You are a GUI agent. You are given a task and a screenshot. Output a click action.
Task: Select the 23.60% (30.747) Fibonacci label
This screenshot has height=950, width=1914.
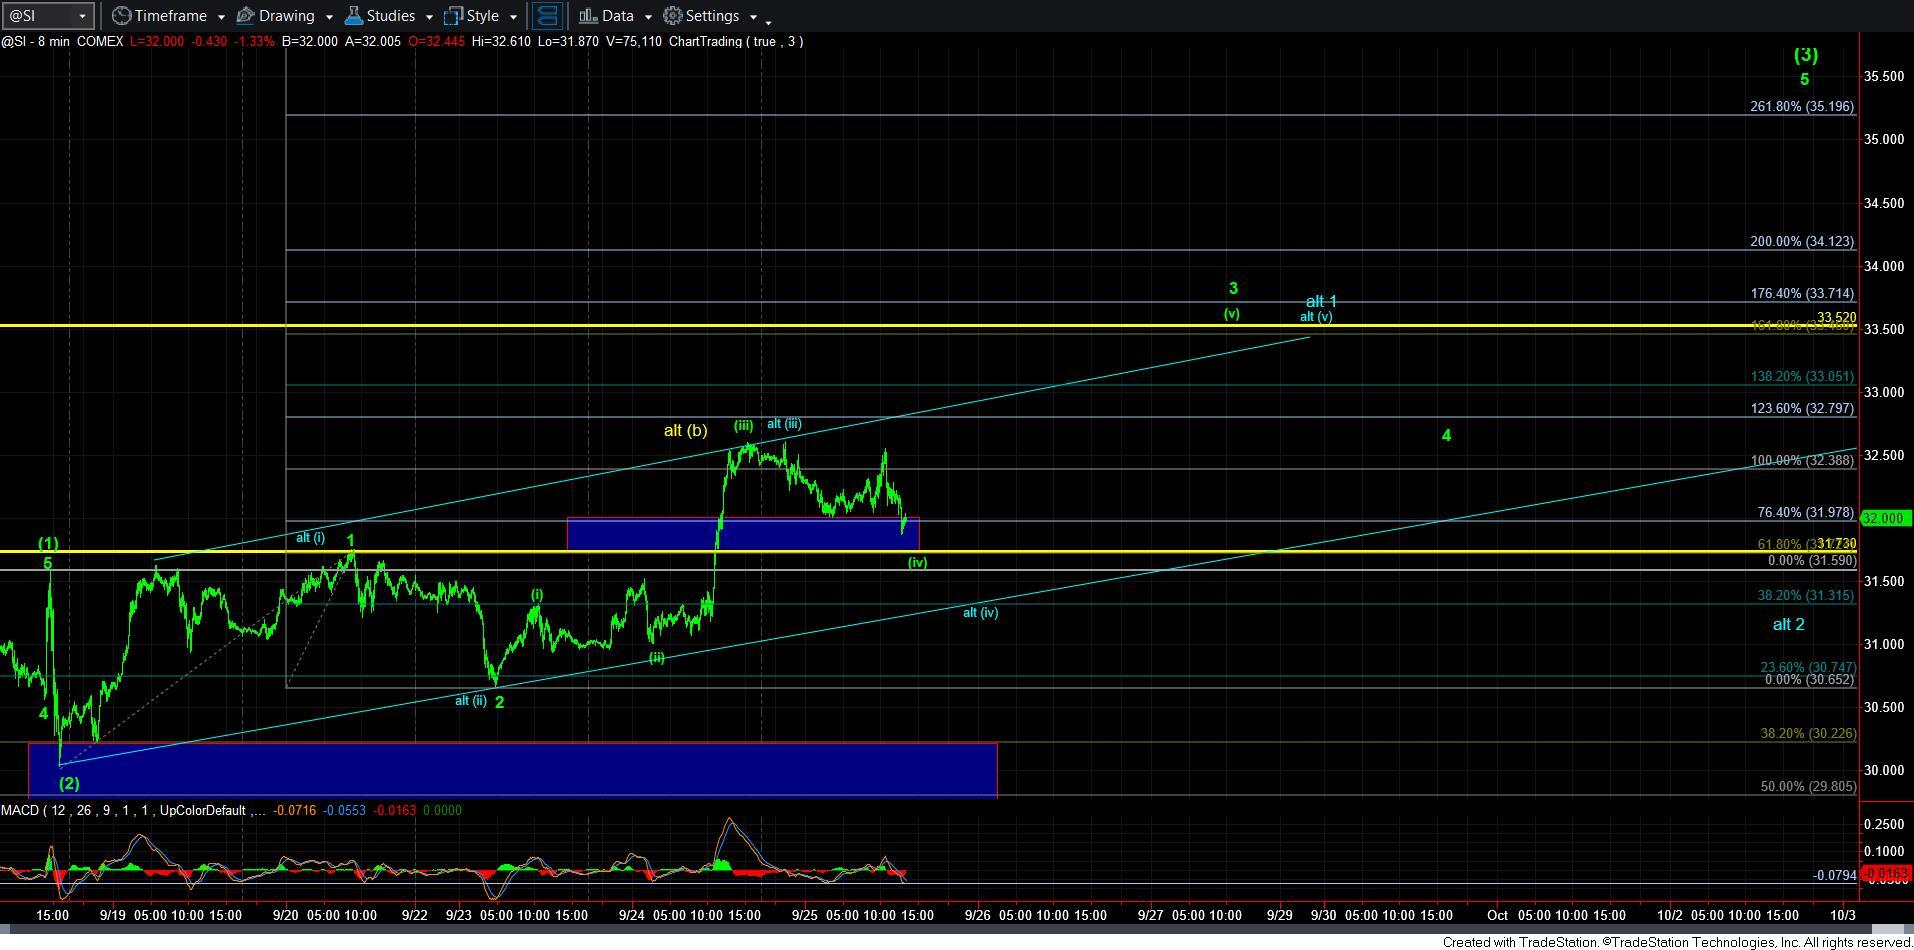coord(1808,667)
